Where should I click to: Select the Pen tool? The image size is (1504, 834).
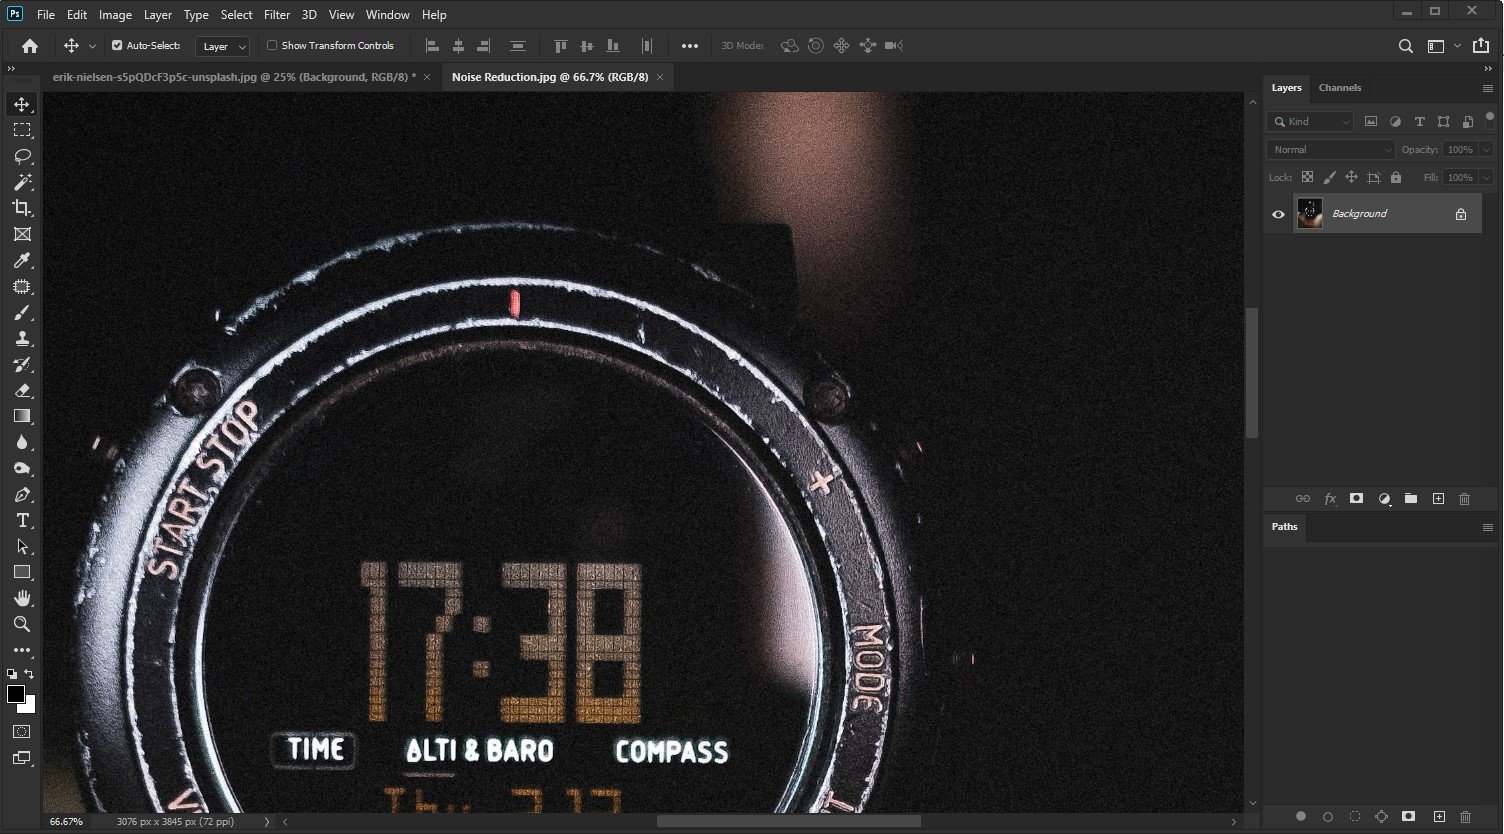22,495
